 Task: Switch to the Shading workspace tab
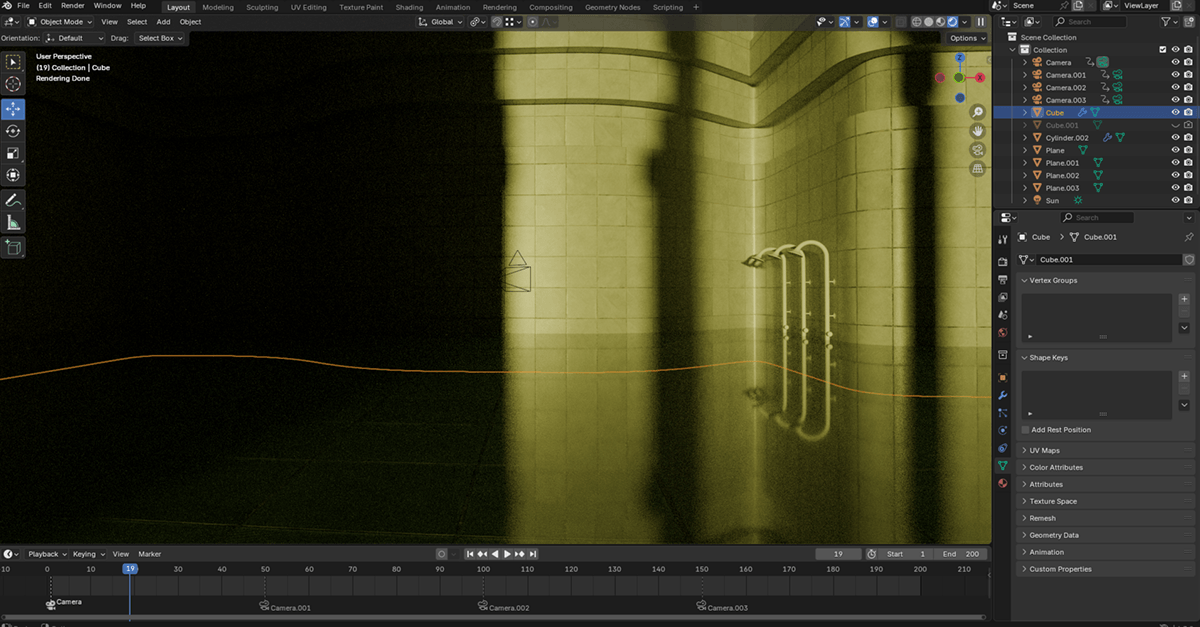tap(409, 7)
